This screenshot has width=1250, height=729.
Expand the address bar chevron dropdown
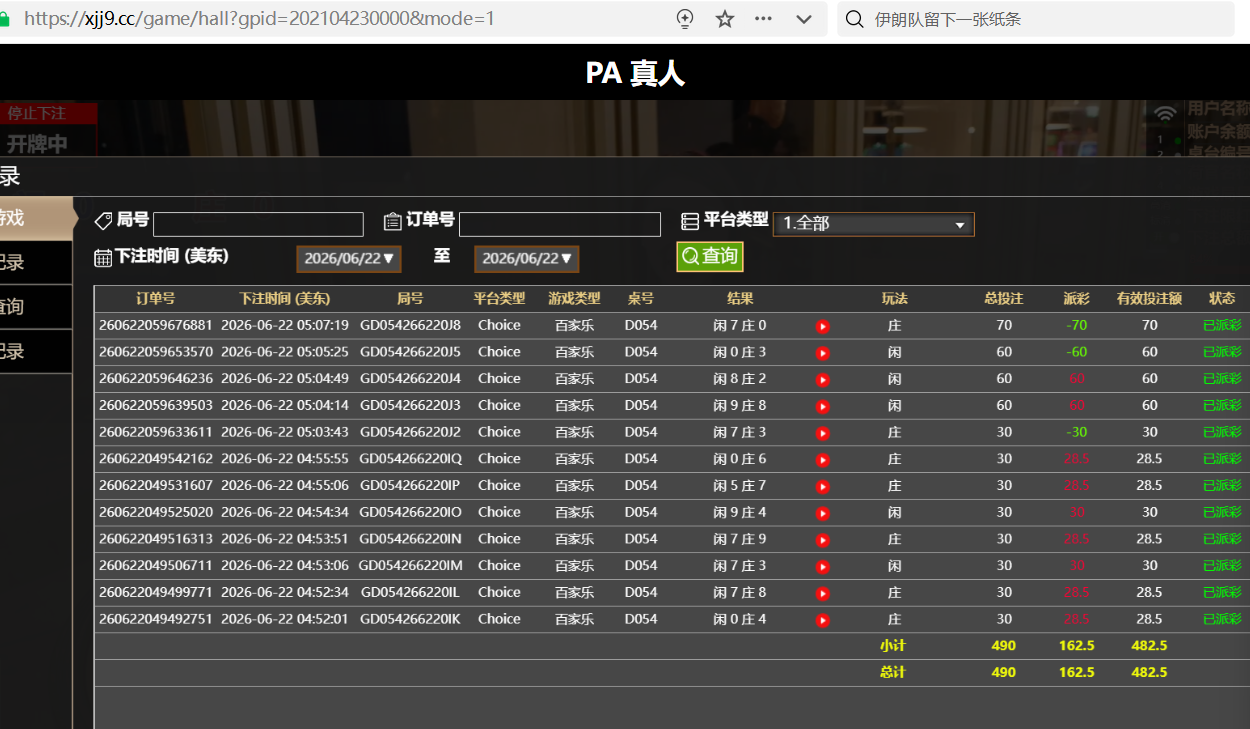(803, 19)
